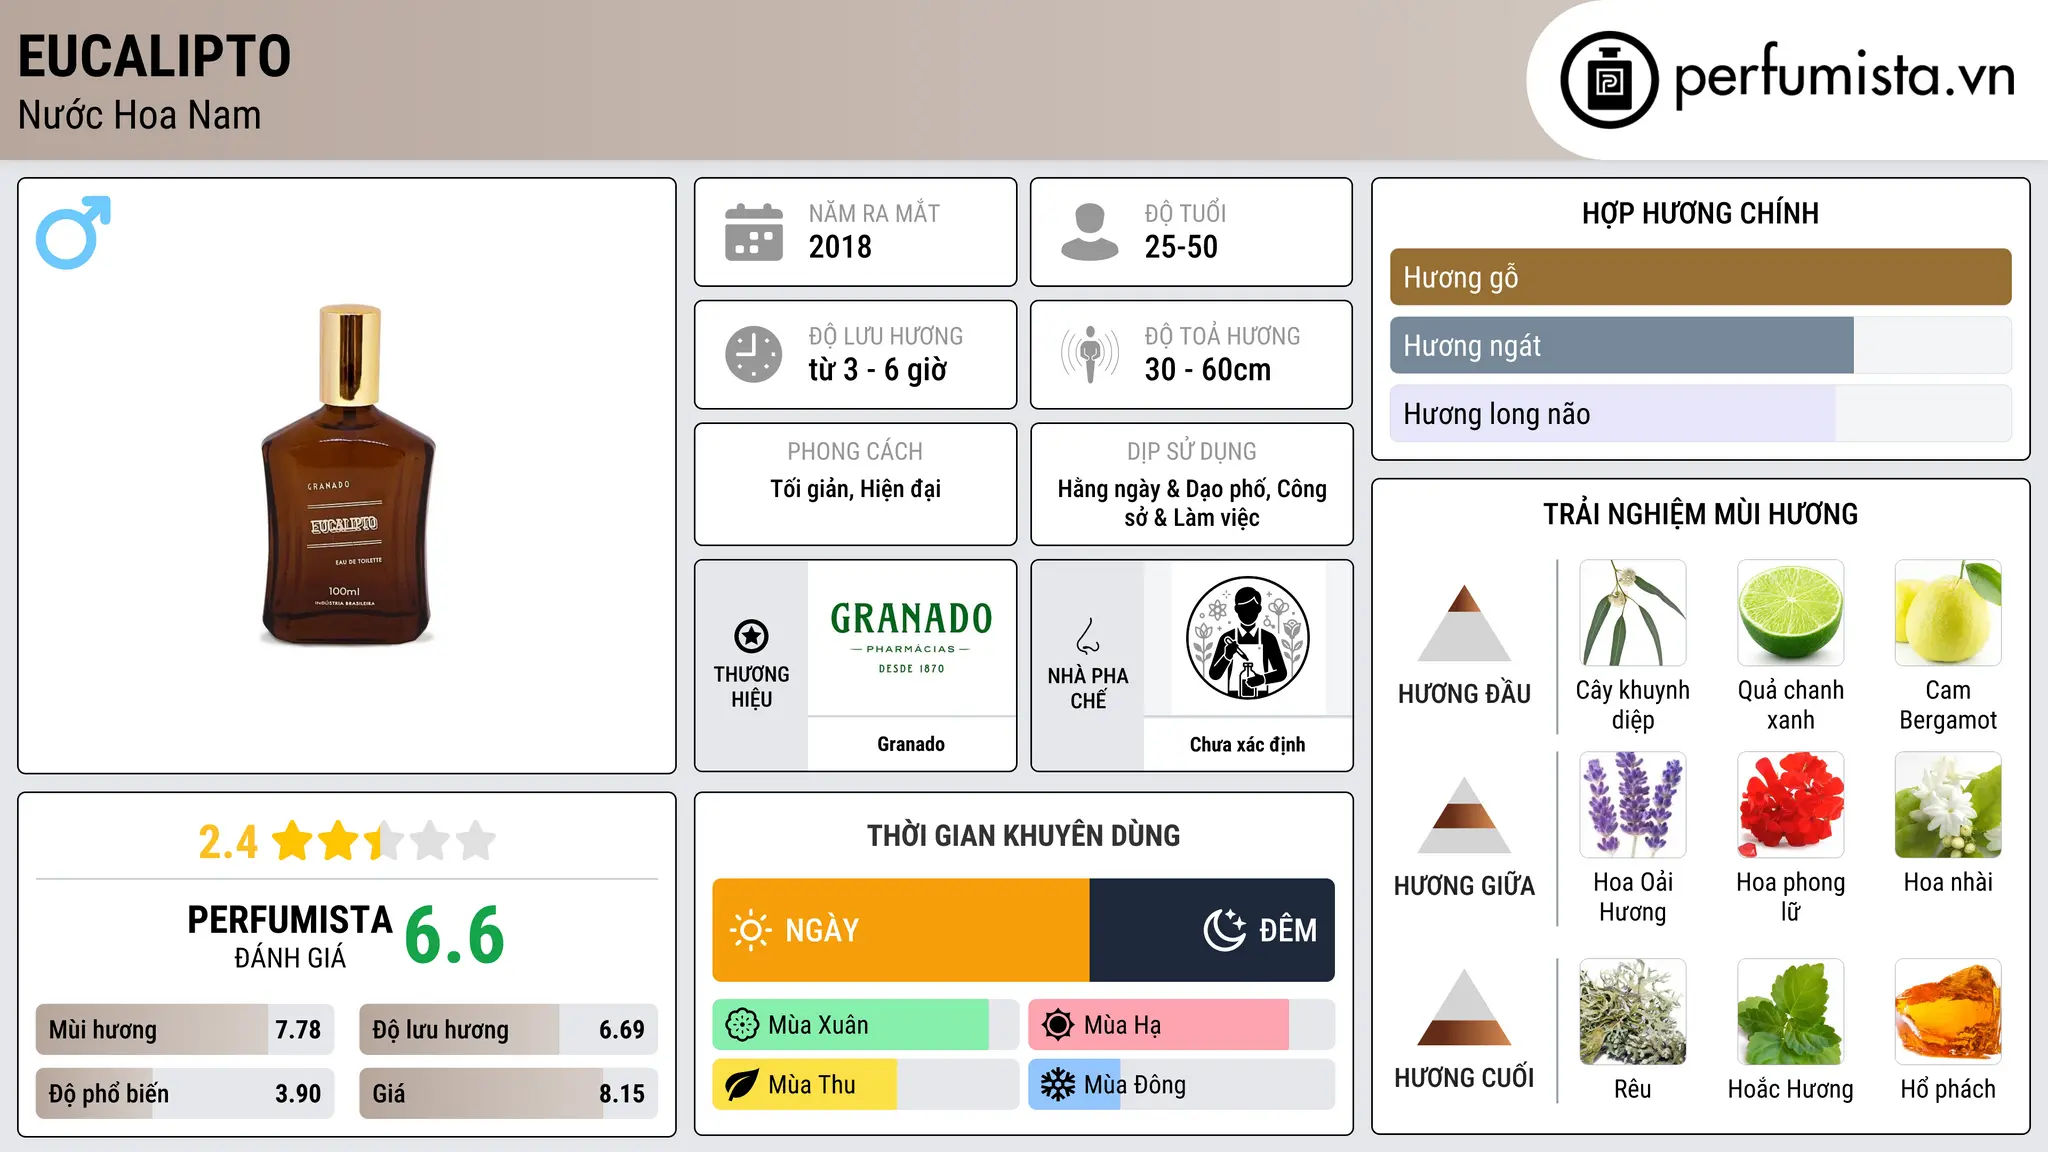Click the Hương đầu pyramid icon
Screen dimensions: 2048x1152
[x=1464, y=623]
